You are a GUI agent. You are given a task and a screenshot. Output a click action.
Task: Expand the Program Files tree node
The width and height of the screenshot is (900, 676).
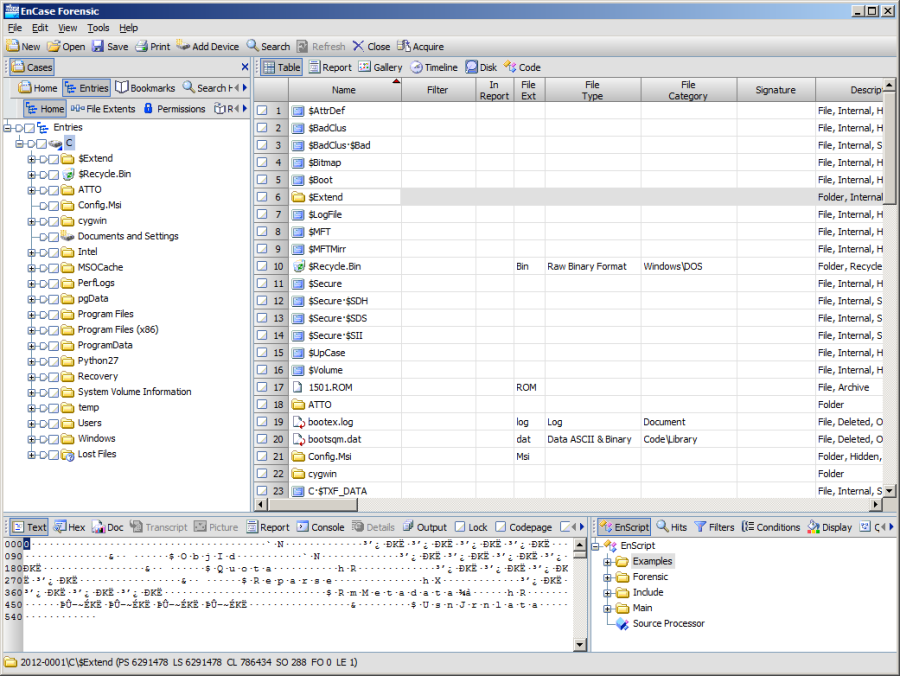pos(31,314)
